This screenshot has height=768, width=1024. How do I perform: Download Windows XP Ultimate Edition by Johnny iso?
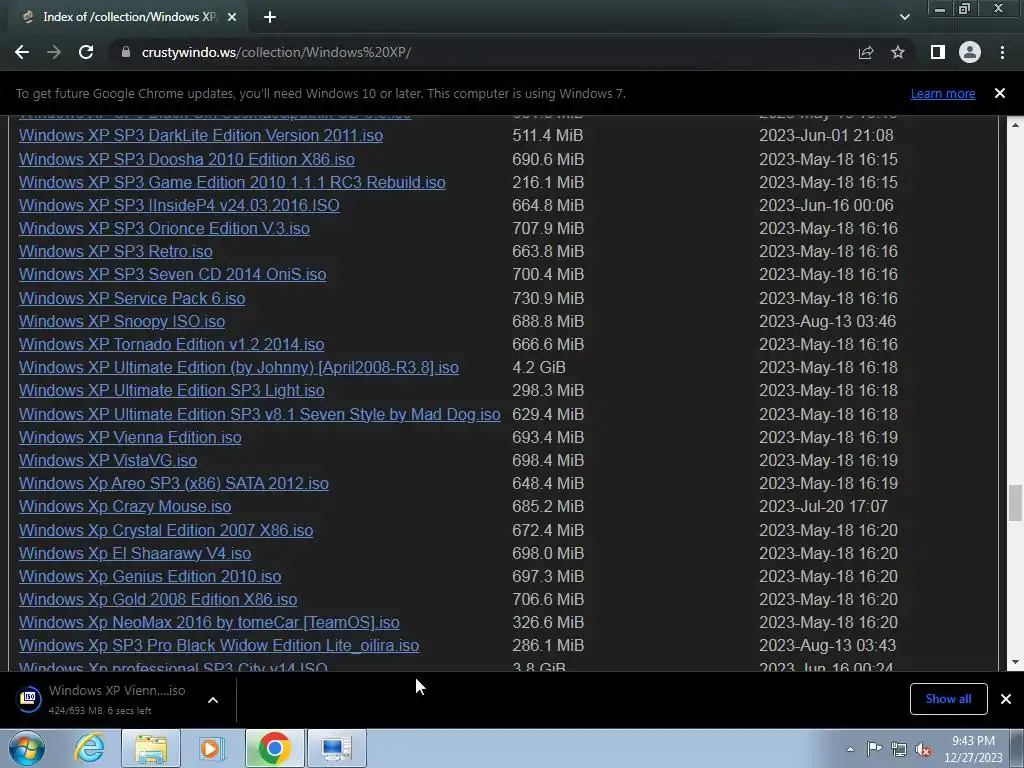[238, 367]
